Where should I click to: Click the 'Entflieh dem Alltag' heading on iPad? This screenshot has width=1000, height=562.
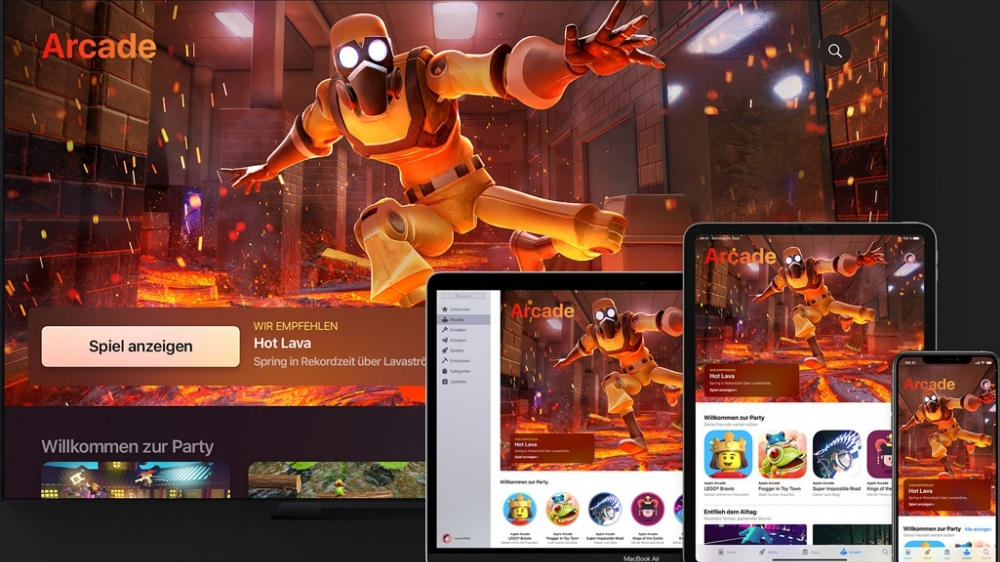click(730, 512)
